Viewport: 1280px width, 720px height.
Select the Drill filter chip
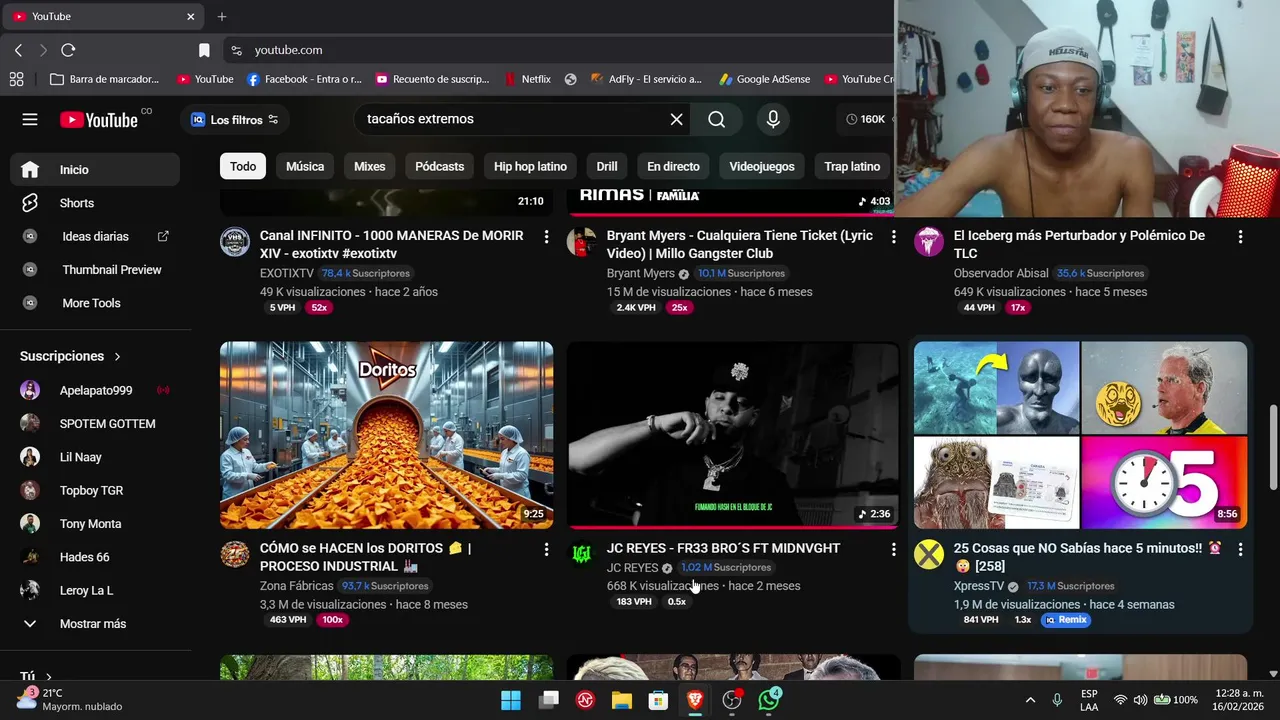pyautogui.click(x=607, y=166)
